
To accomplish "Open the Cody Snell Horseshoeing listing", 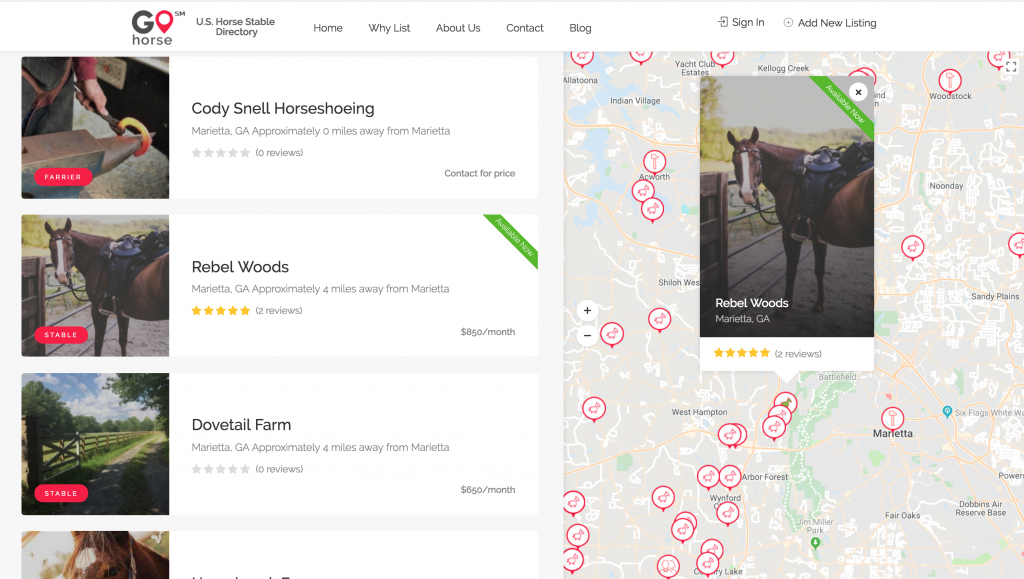I will [x=283, y=108].
